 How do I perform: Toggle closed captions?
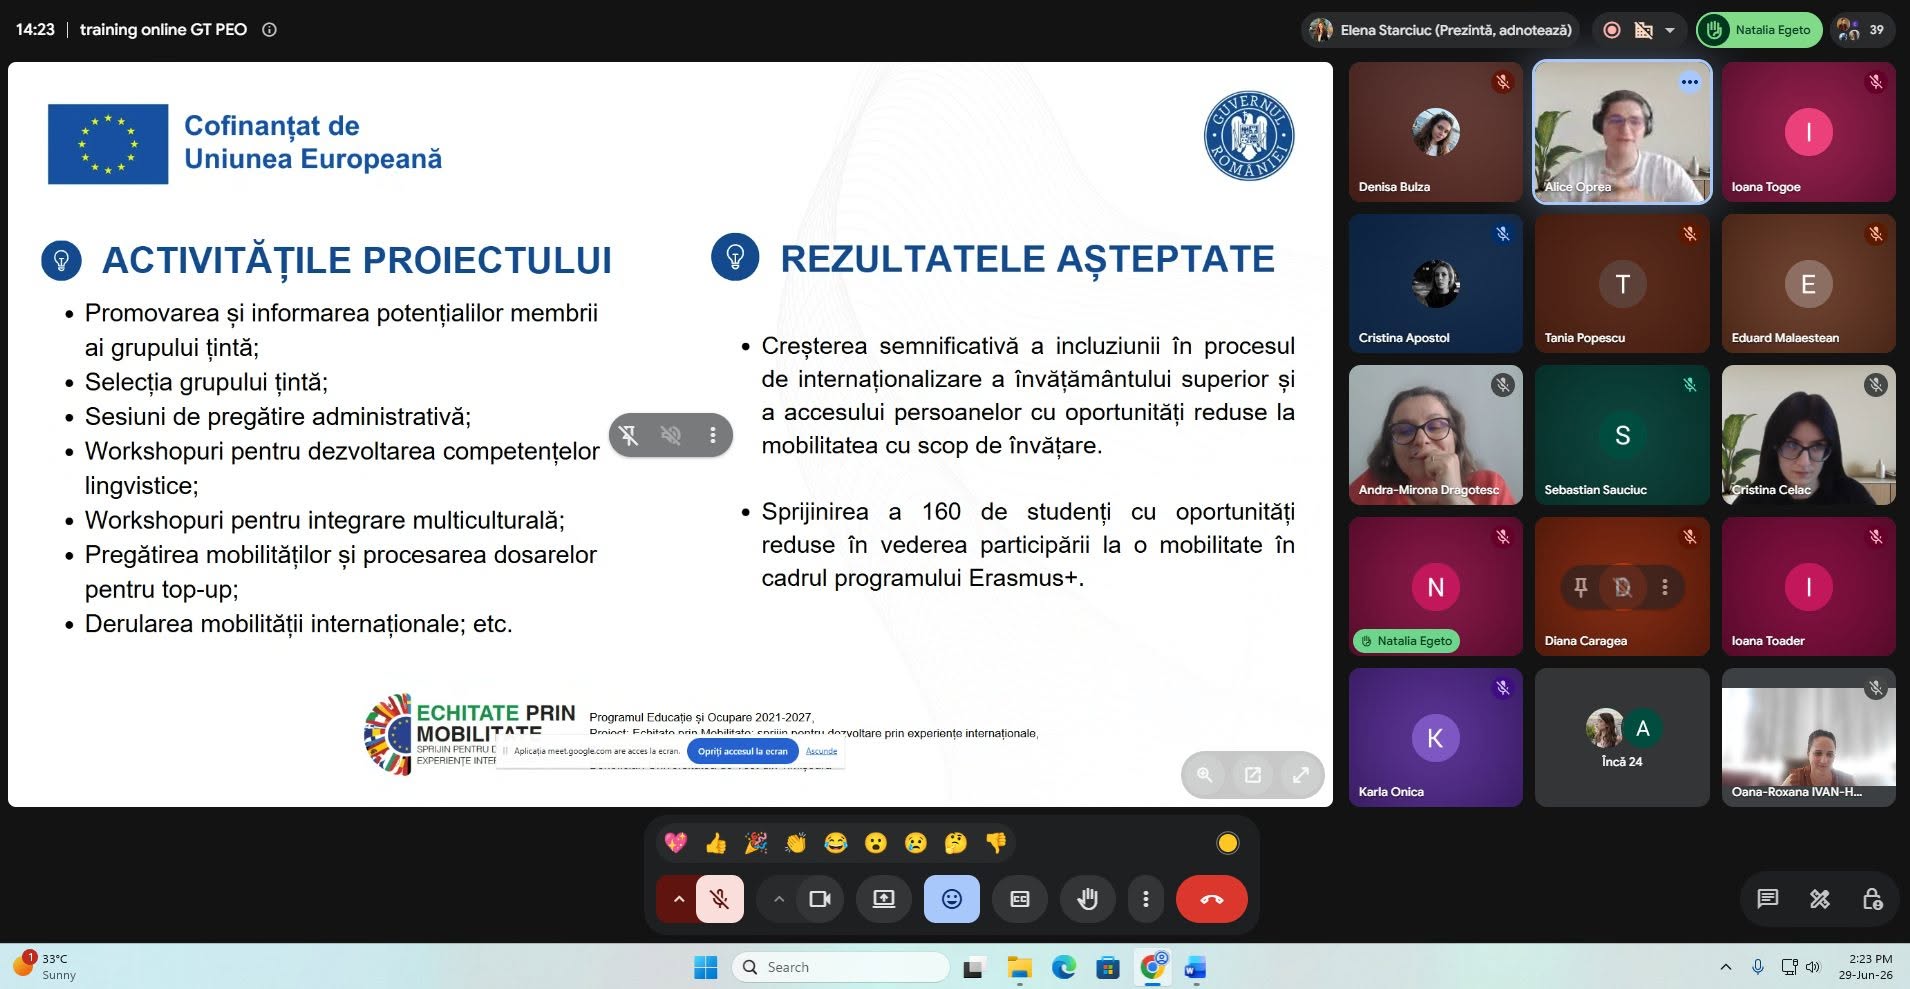click(x=1020, y=899)
